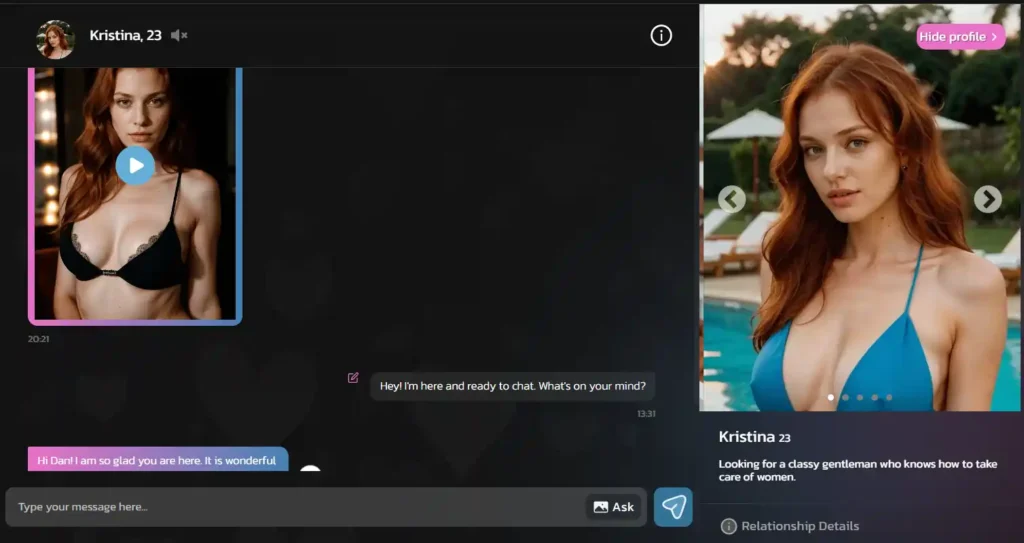Play the video message in chat

coord(135,165)
